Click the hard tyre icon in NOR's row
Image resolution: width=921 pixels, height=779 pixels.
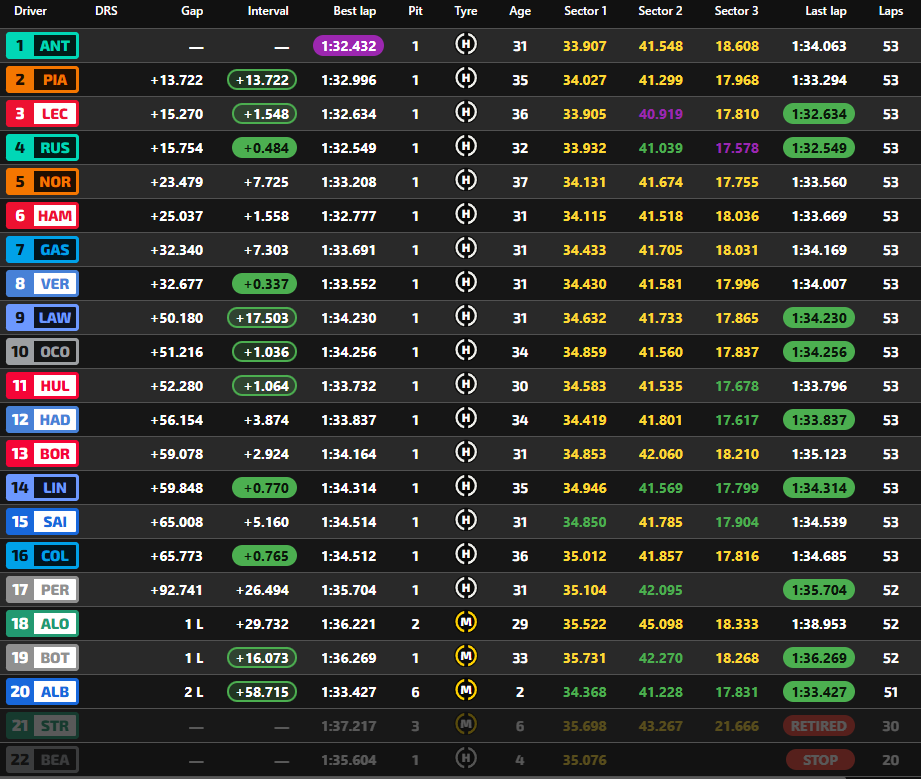(x=466, y=180)
